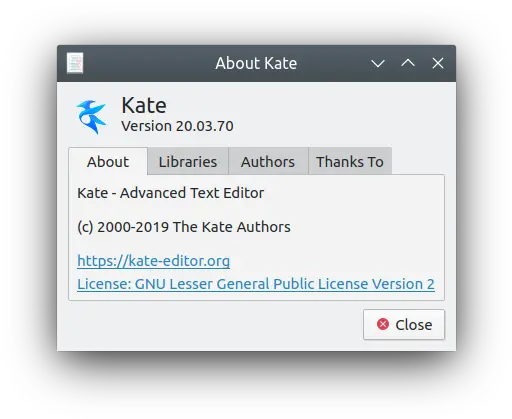Click the large Kate heading text
This screenshot has height=419, width=512.
pos(144,105)
